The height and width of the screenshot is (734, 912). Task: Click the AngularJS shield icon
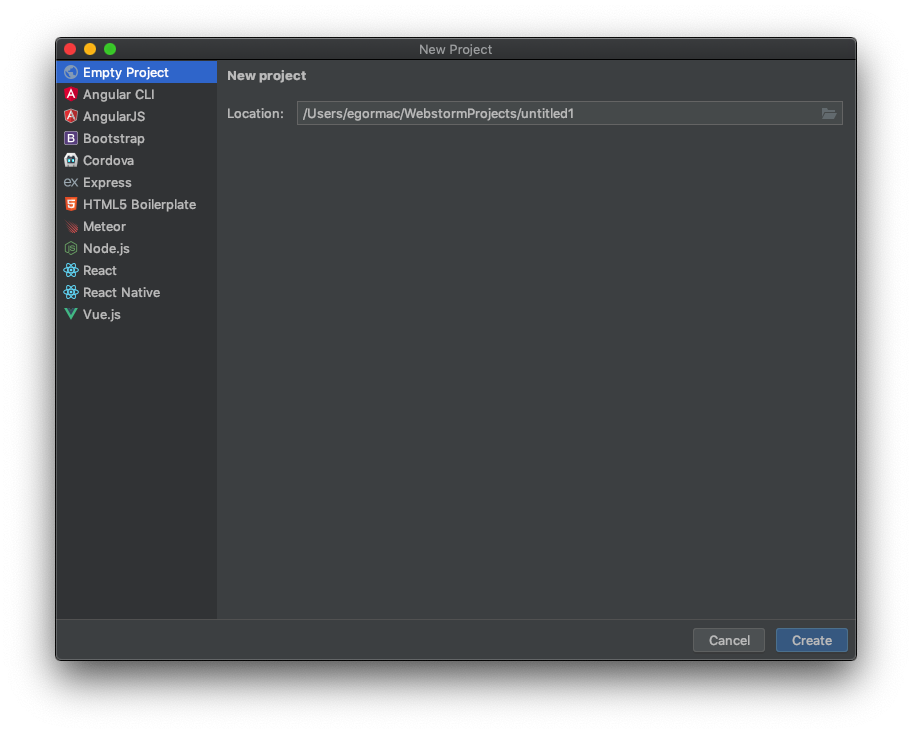pos(71,116)
